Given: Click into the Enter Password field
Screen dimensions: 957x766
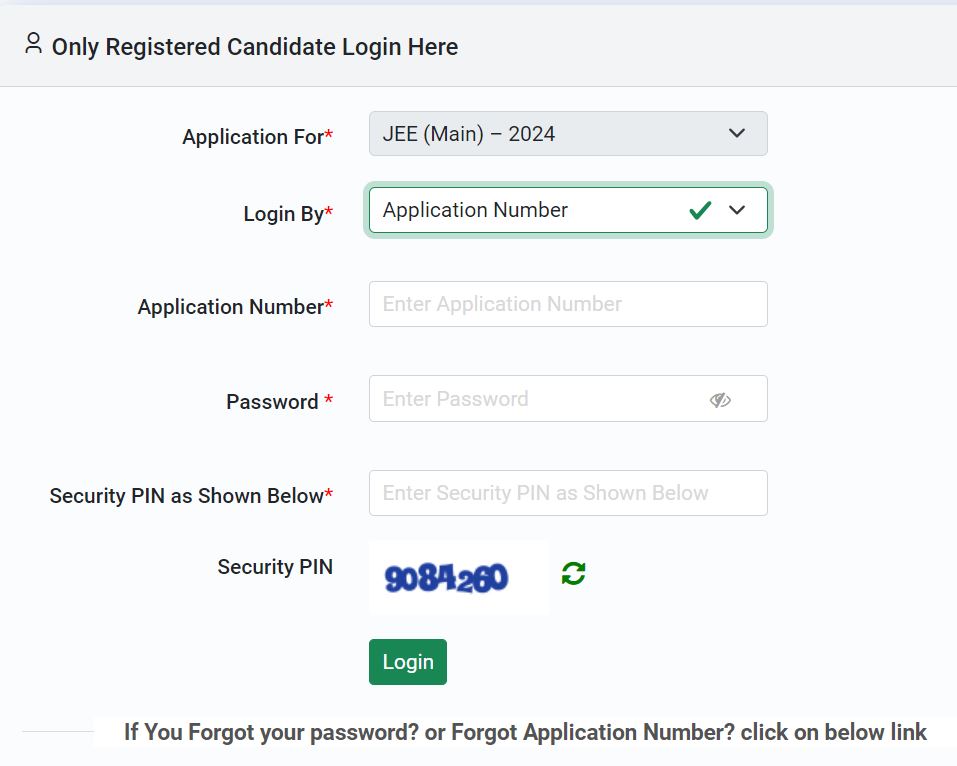Looking at the screenshot, I should (x=540, y=399).
